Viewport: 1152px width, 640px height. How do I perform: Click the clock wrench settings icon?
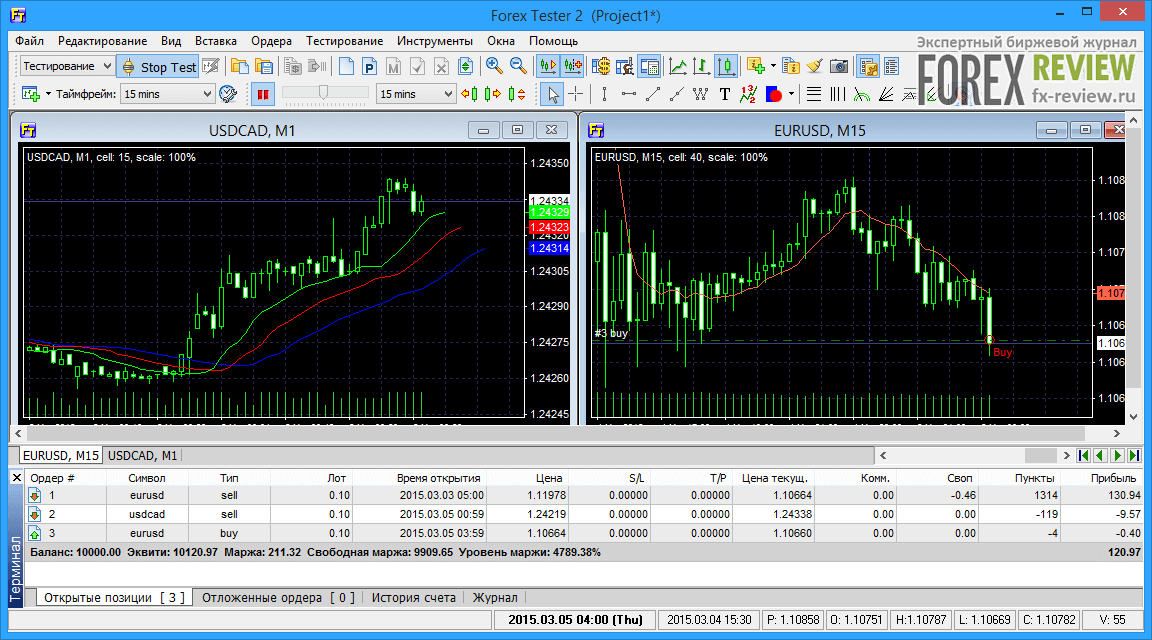click(228, 94)
